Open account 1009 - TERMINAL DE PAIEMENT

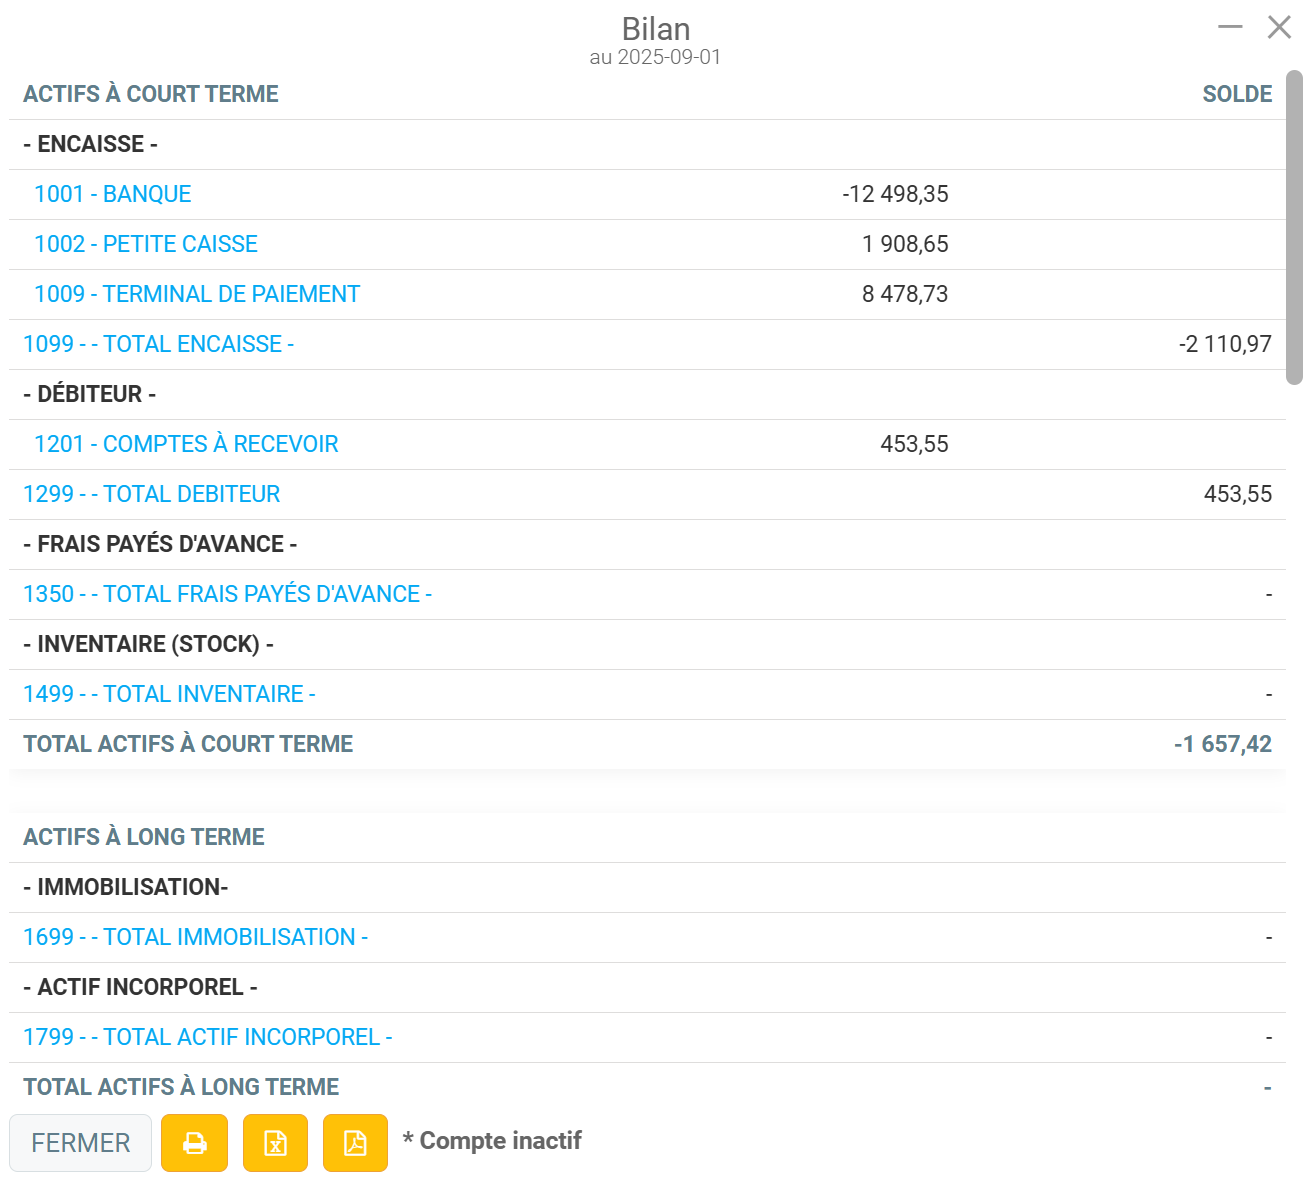click(197, 294)
